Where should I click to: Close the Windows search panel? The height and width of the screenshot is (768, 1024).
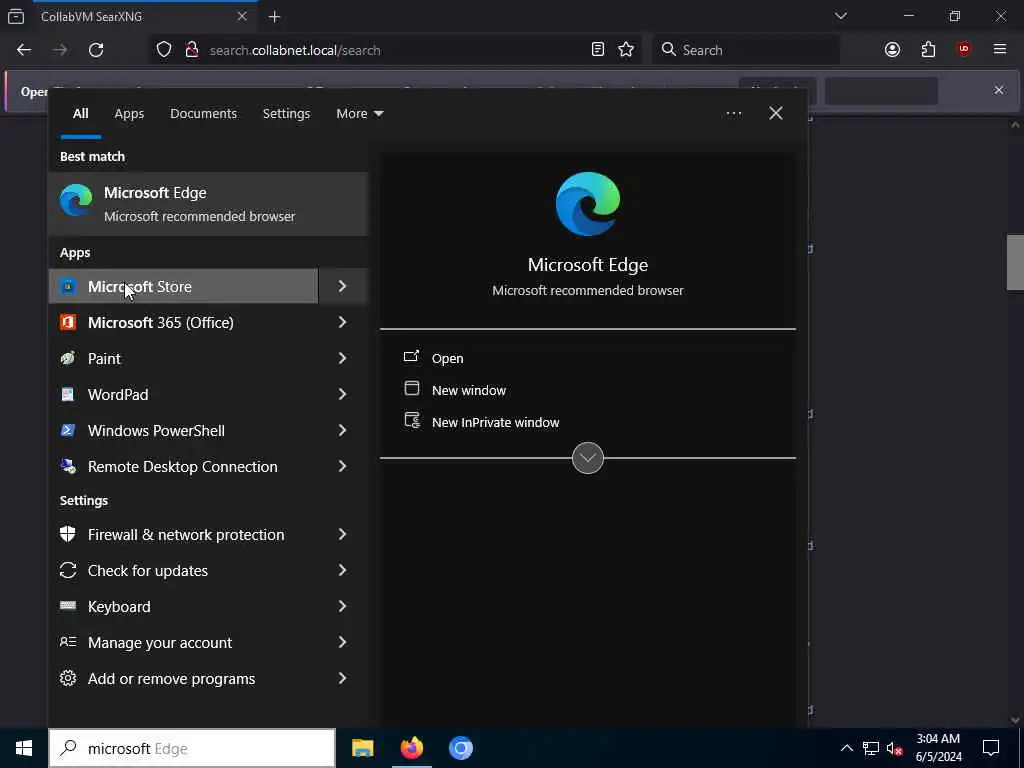[x=776, y=114]
